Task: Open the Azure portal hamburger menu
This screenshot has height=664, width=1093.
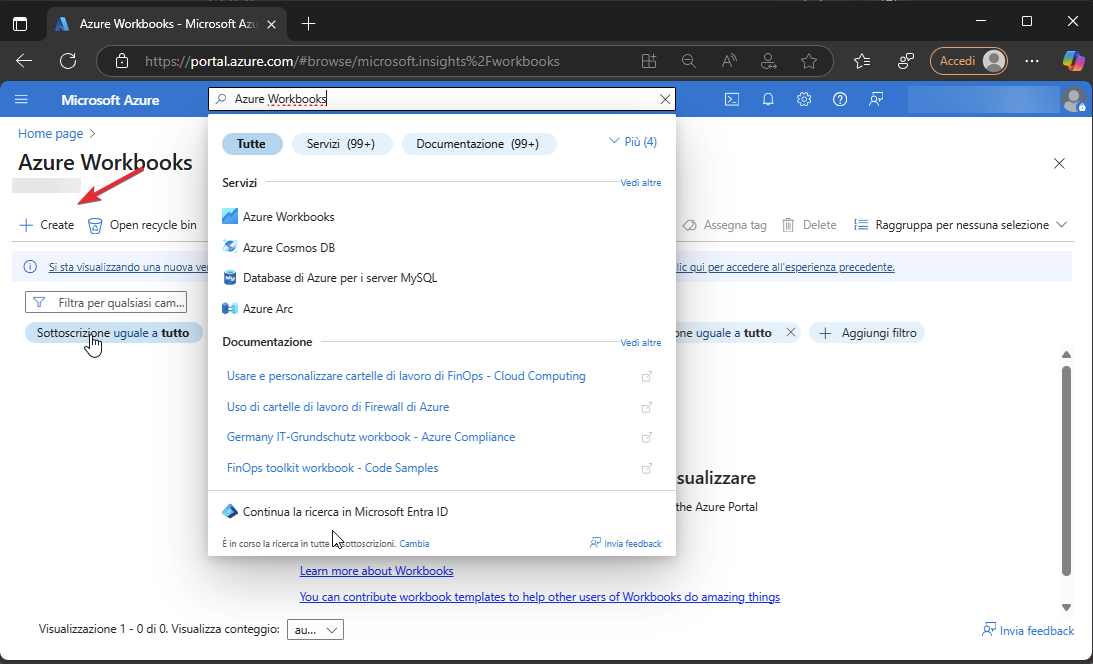Action: pos(22,99)
